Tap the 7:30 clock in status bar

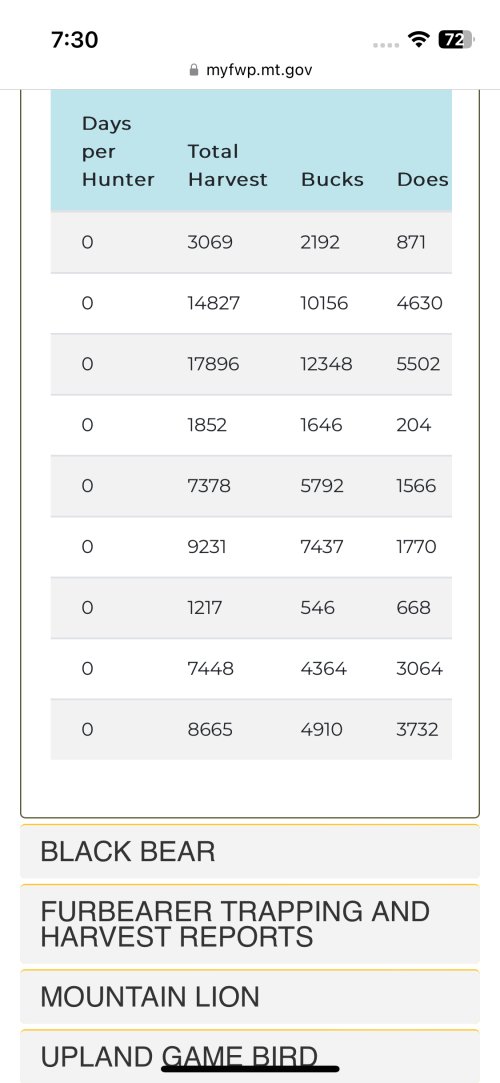click(x=75, y=39)
